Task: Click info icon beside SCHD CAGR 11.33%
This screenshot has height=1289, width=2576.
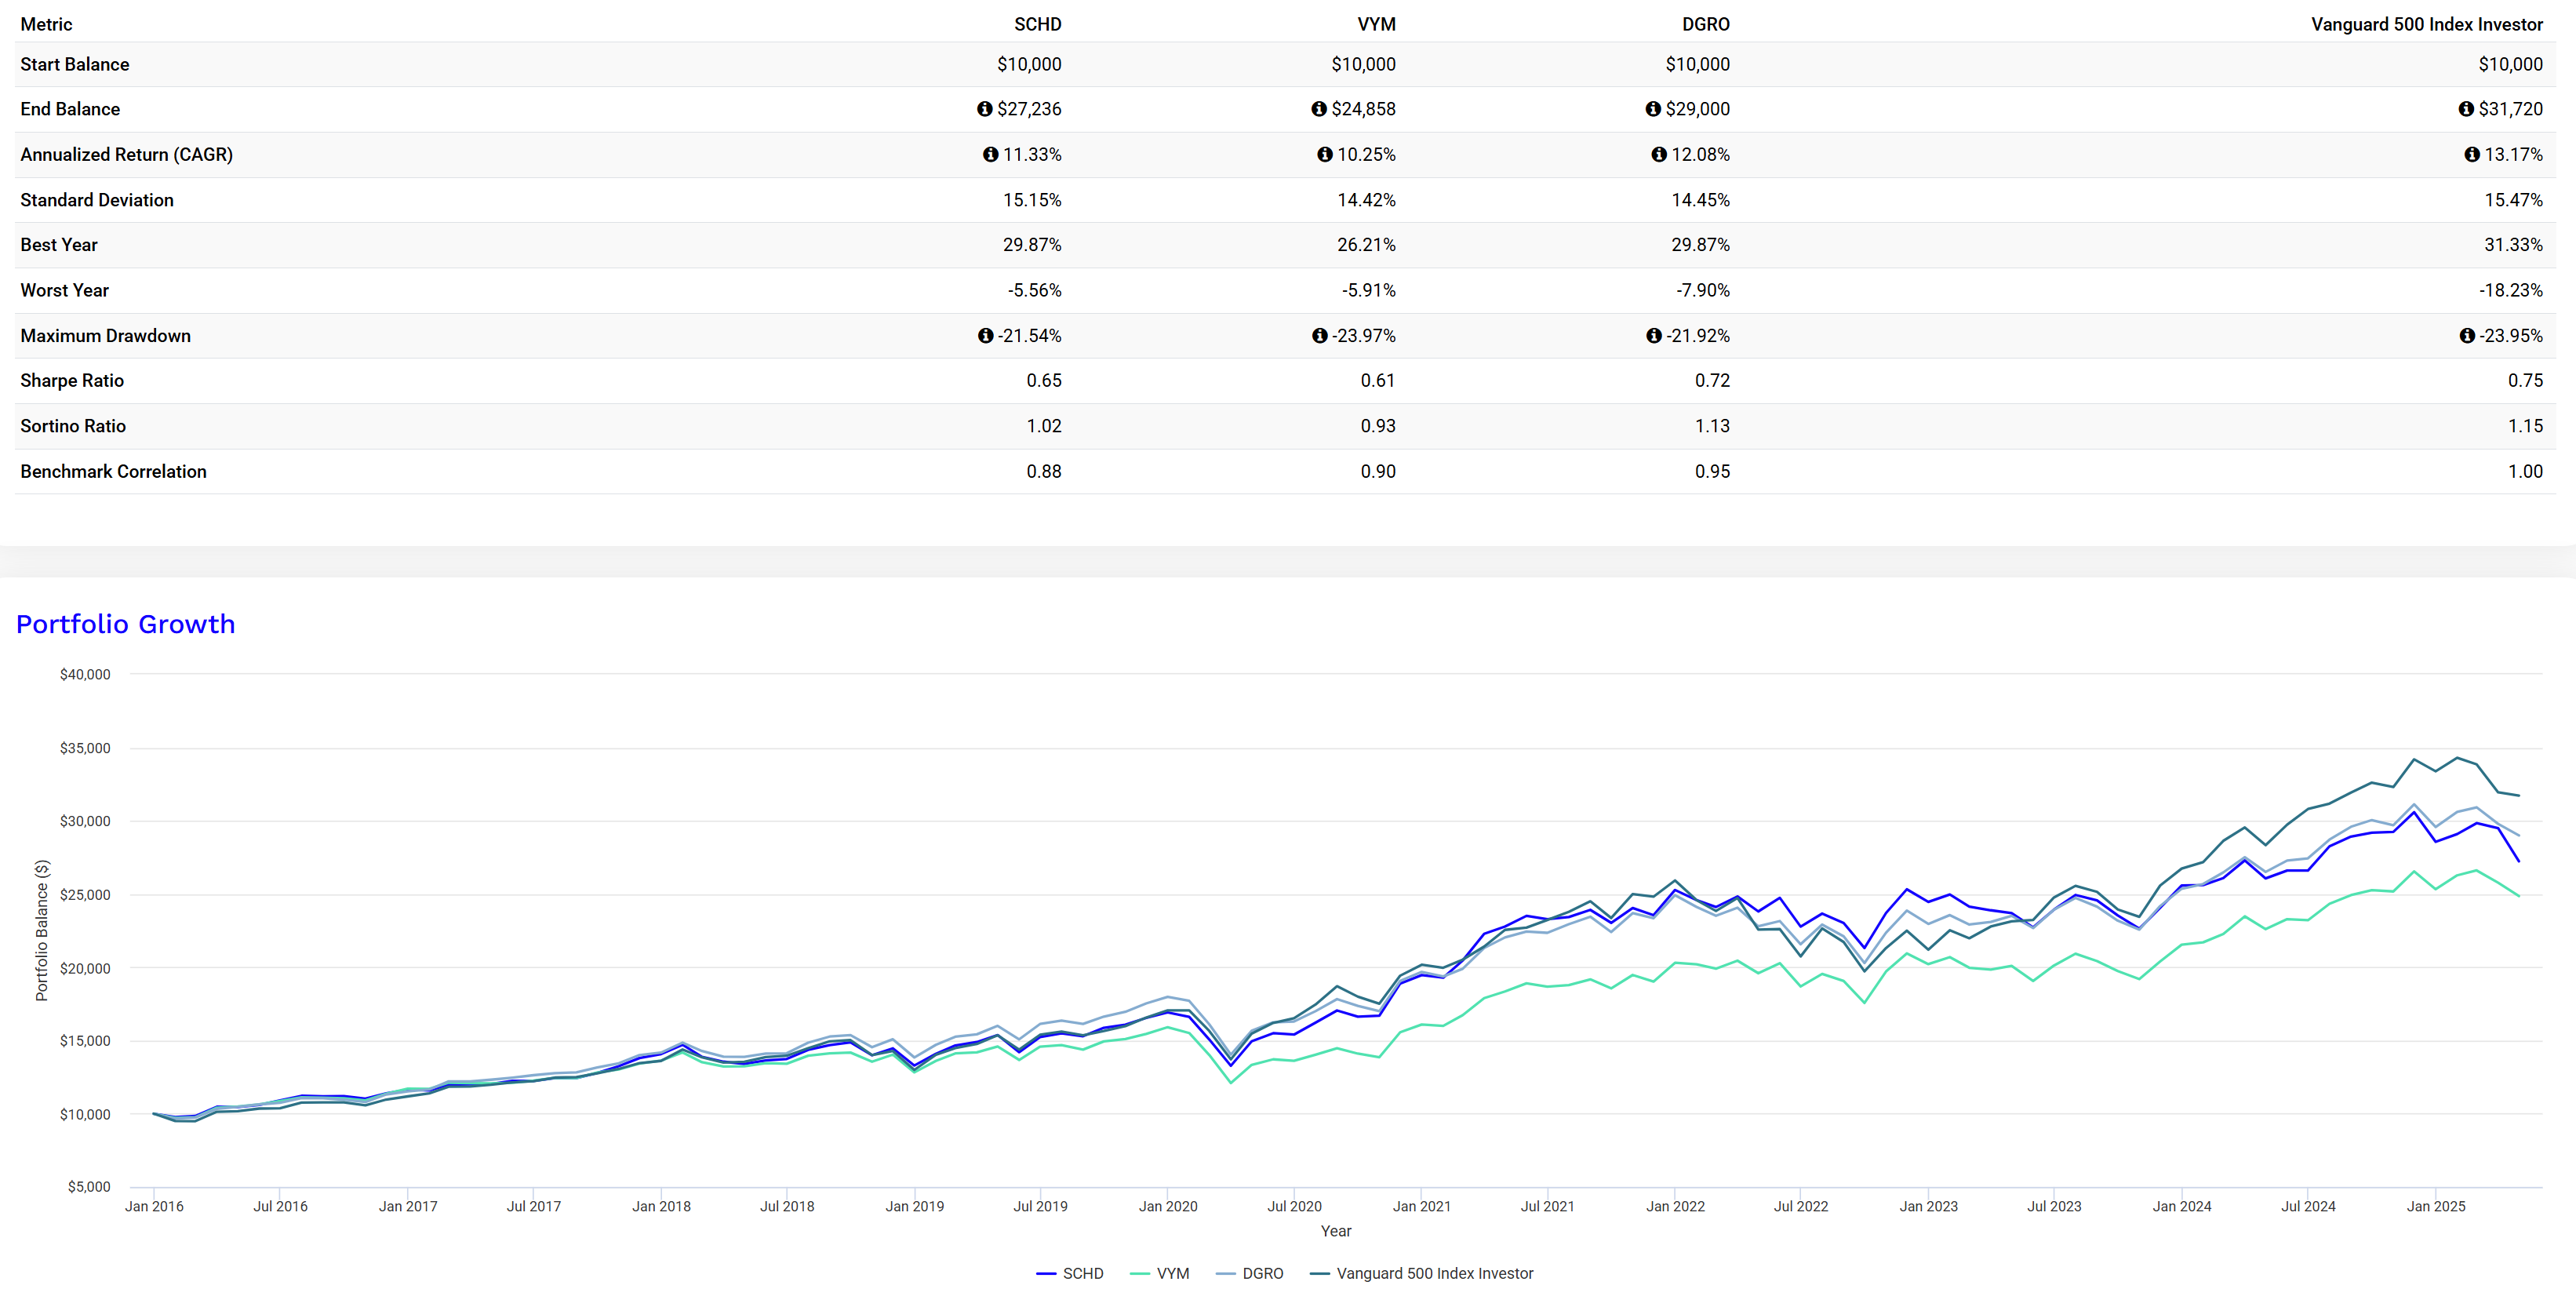Action: tap(990, 154)
